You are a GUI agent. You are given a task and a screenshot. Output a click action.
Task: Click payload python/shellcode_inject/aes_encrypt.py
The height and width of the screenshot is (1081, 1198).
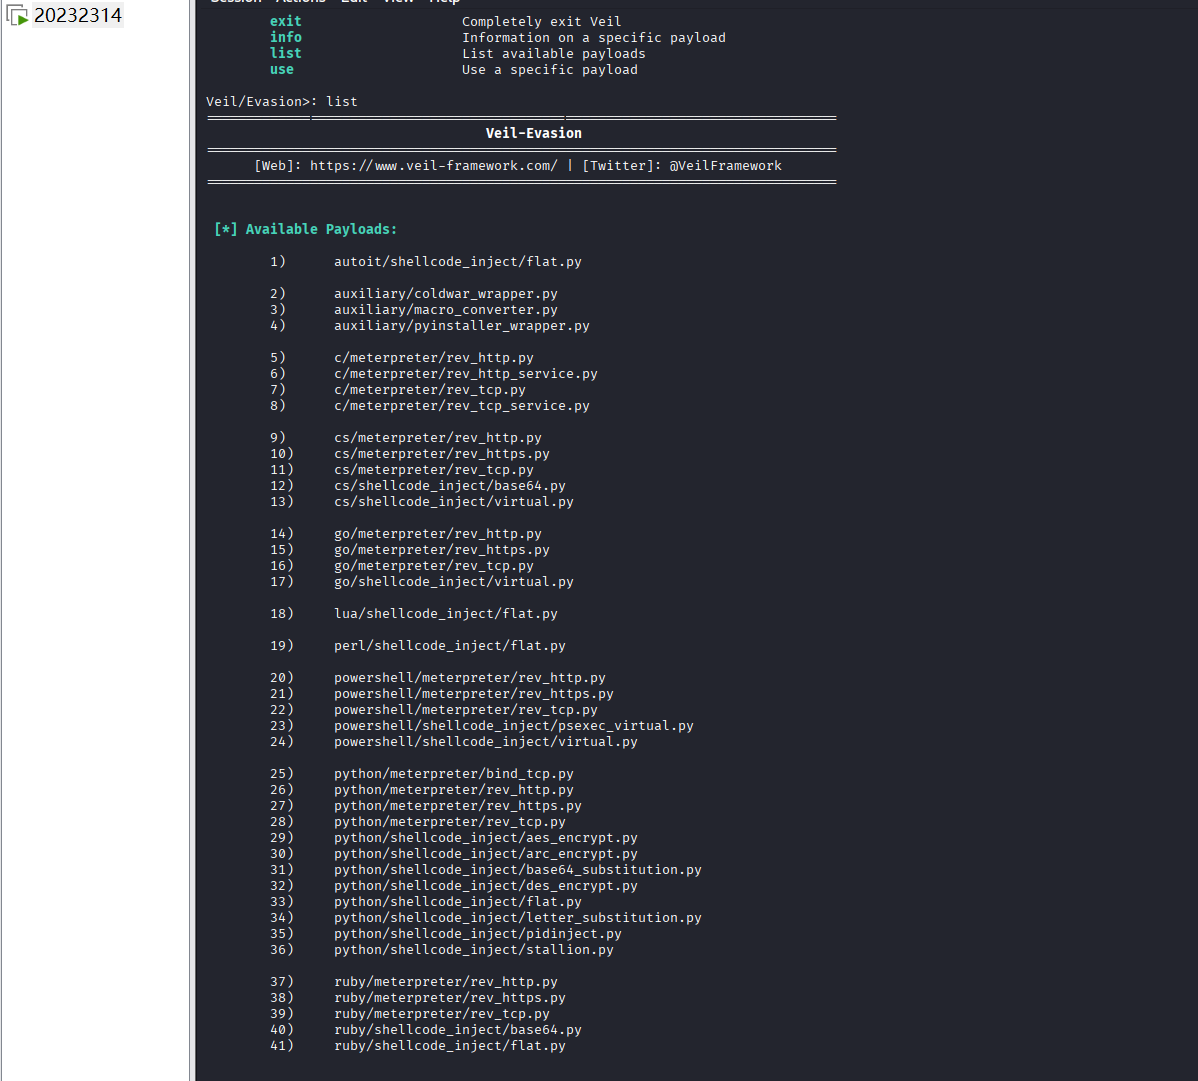pos(486,838)
